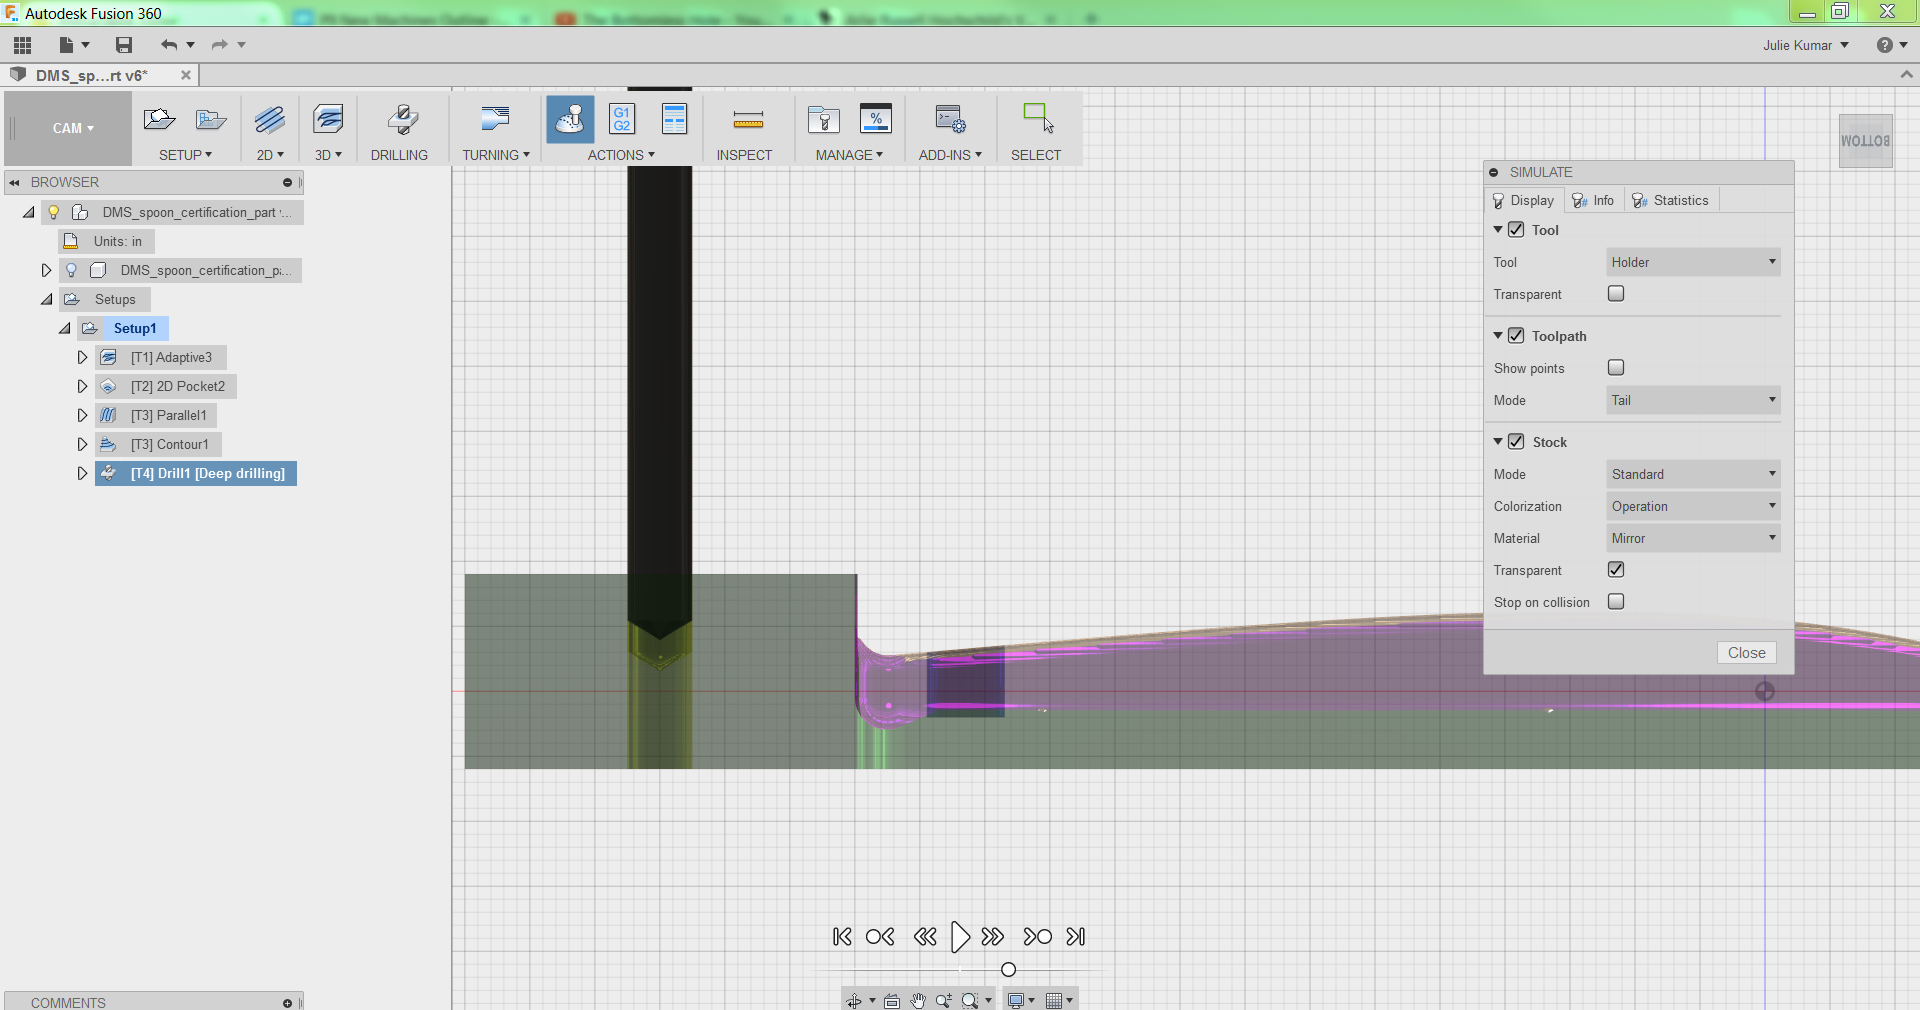This screenshot has width=1920, height=1010.
Task: Click the Undo arrow
Action: pyautogui.click(x=169, y=45)
